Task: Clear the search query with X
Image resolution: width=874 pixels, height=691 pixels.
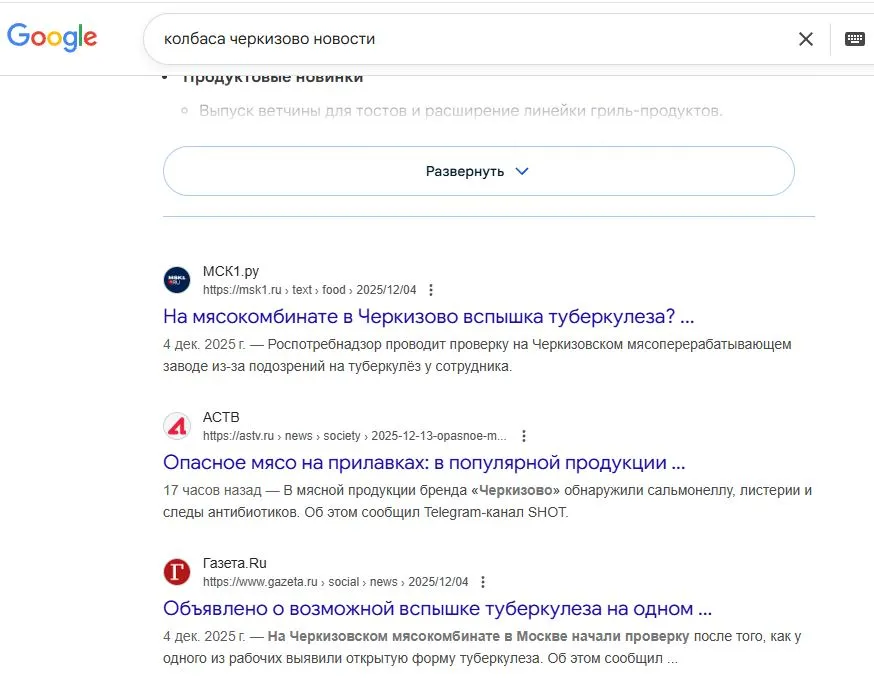Action: coord(805,39)
